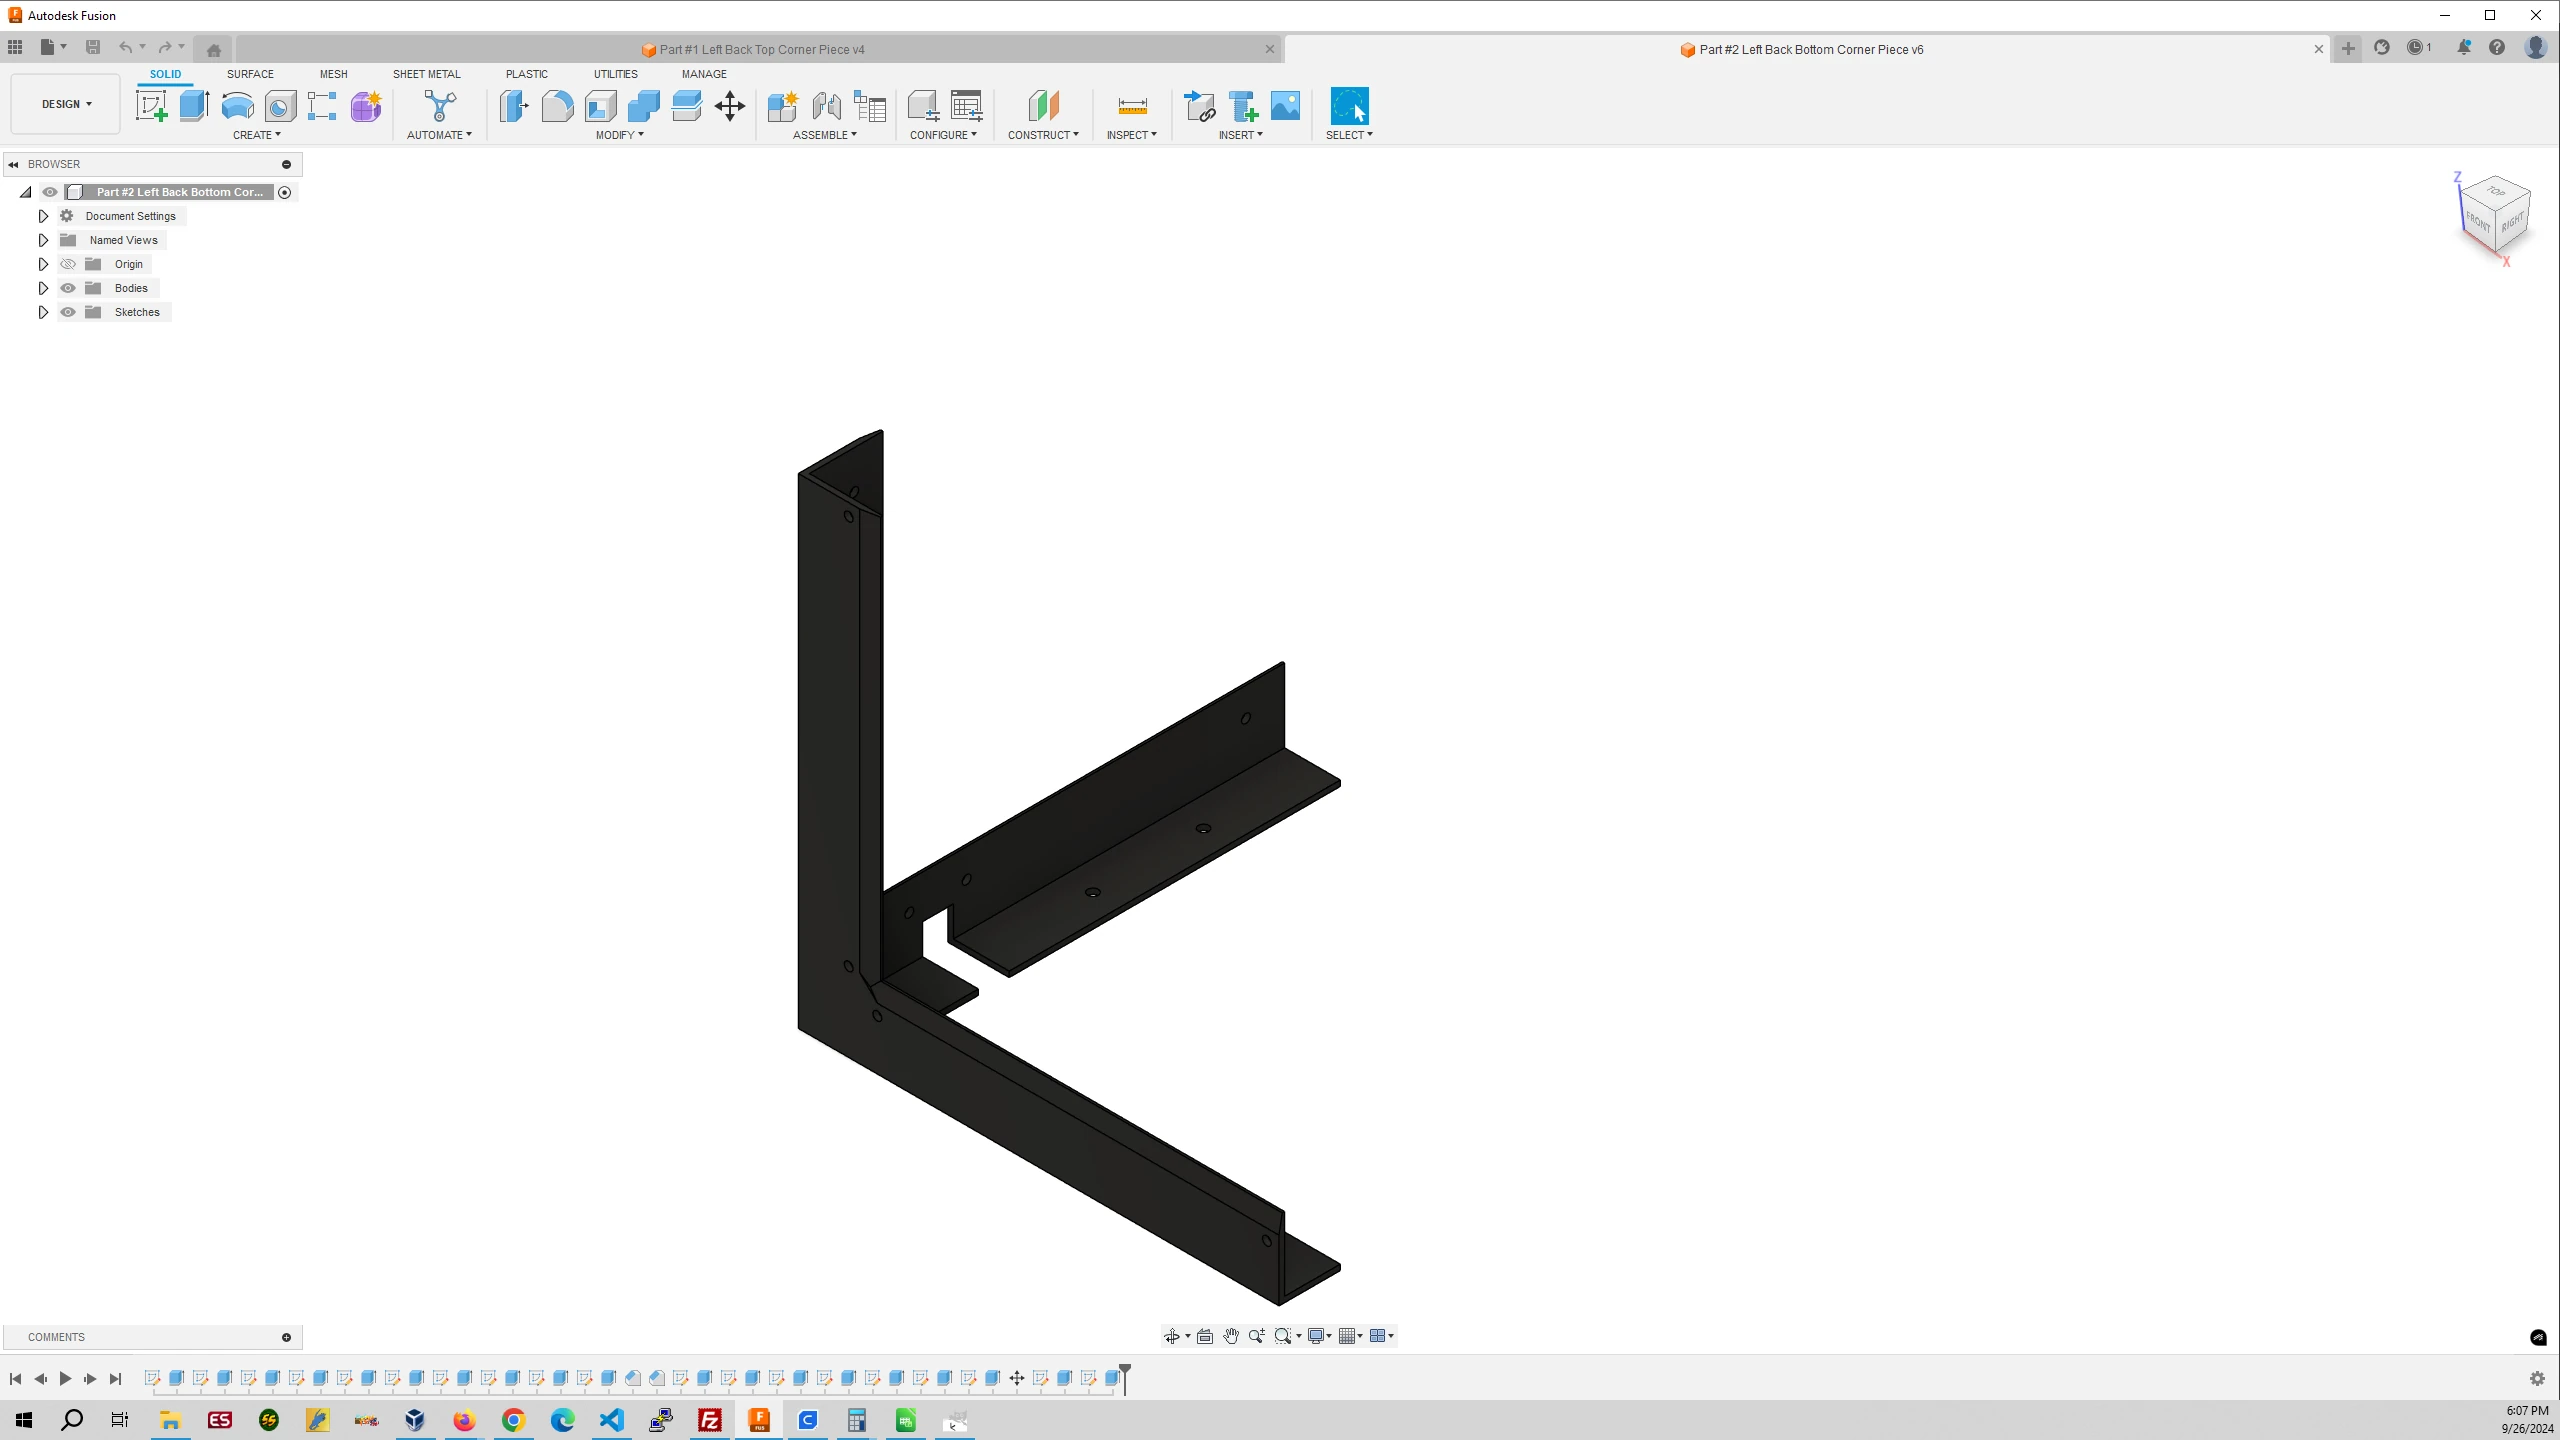This screenshot has width=2560, height=1440.
Task: Expand the Bodies tree item
Action: [44, 288]
